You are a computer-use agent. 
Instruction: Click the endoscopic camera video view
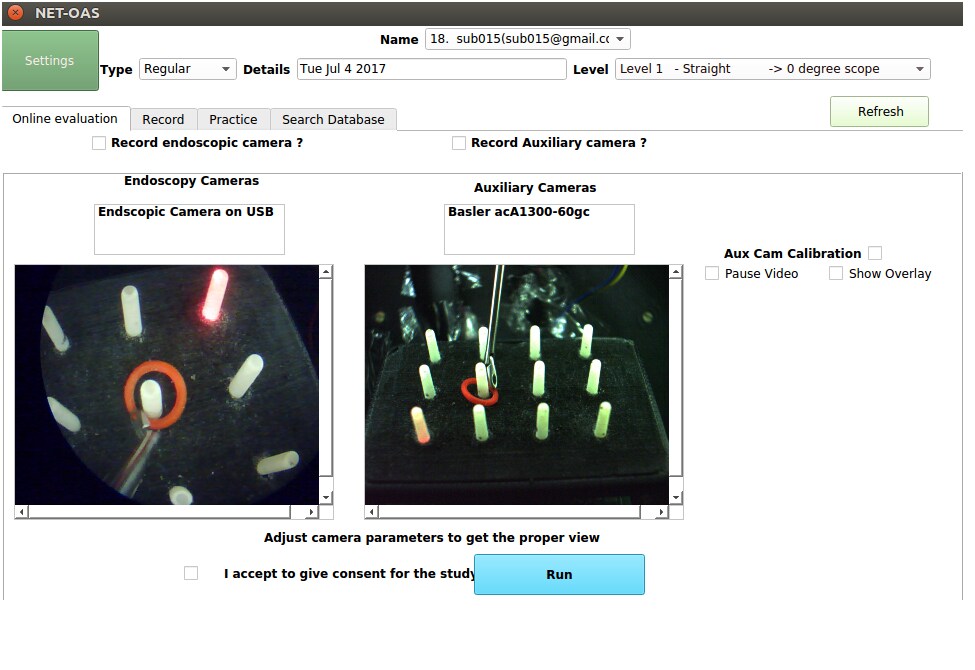click(x=167, y=384)
